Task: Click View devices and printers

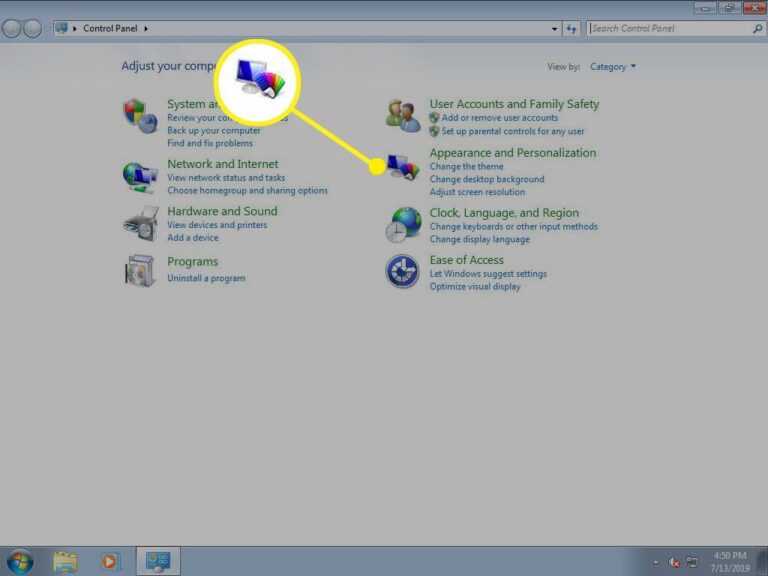Action: (217, 225)
